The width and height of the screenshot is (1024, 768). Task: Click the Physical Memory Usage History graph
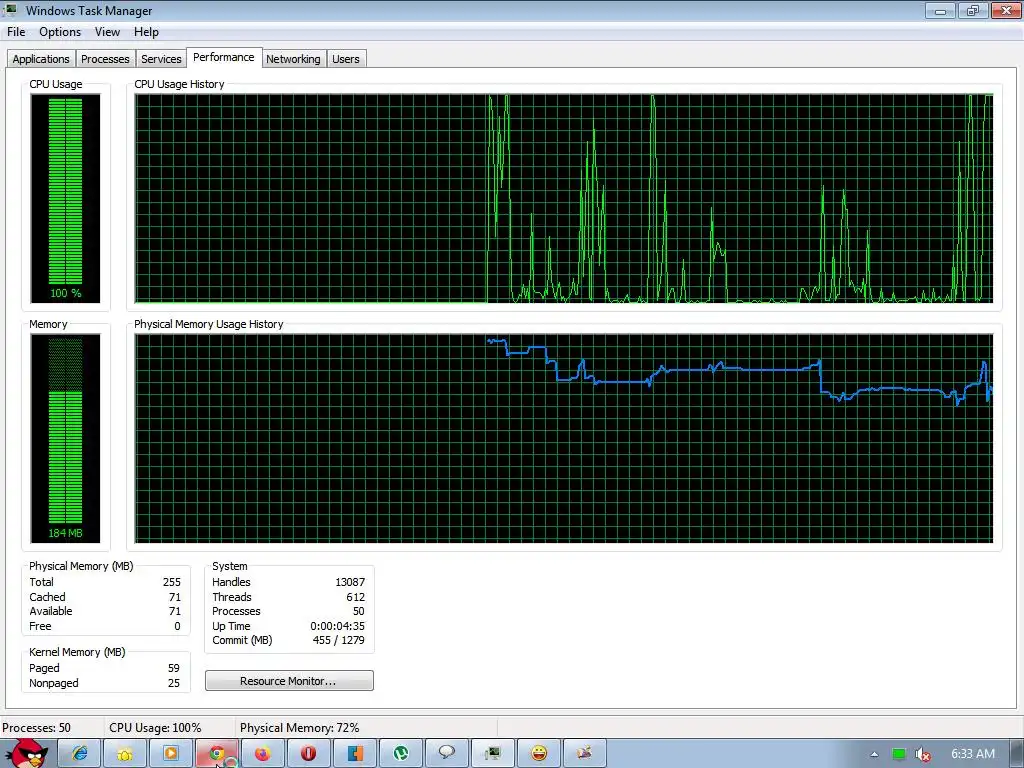click(x=564, y=438)
